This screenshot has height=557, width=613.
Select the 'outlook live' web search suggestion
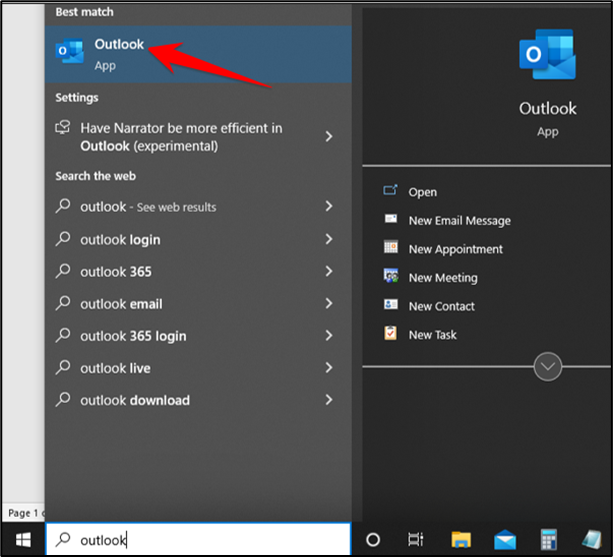pyautogui.click(x=115, y=368)
